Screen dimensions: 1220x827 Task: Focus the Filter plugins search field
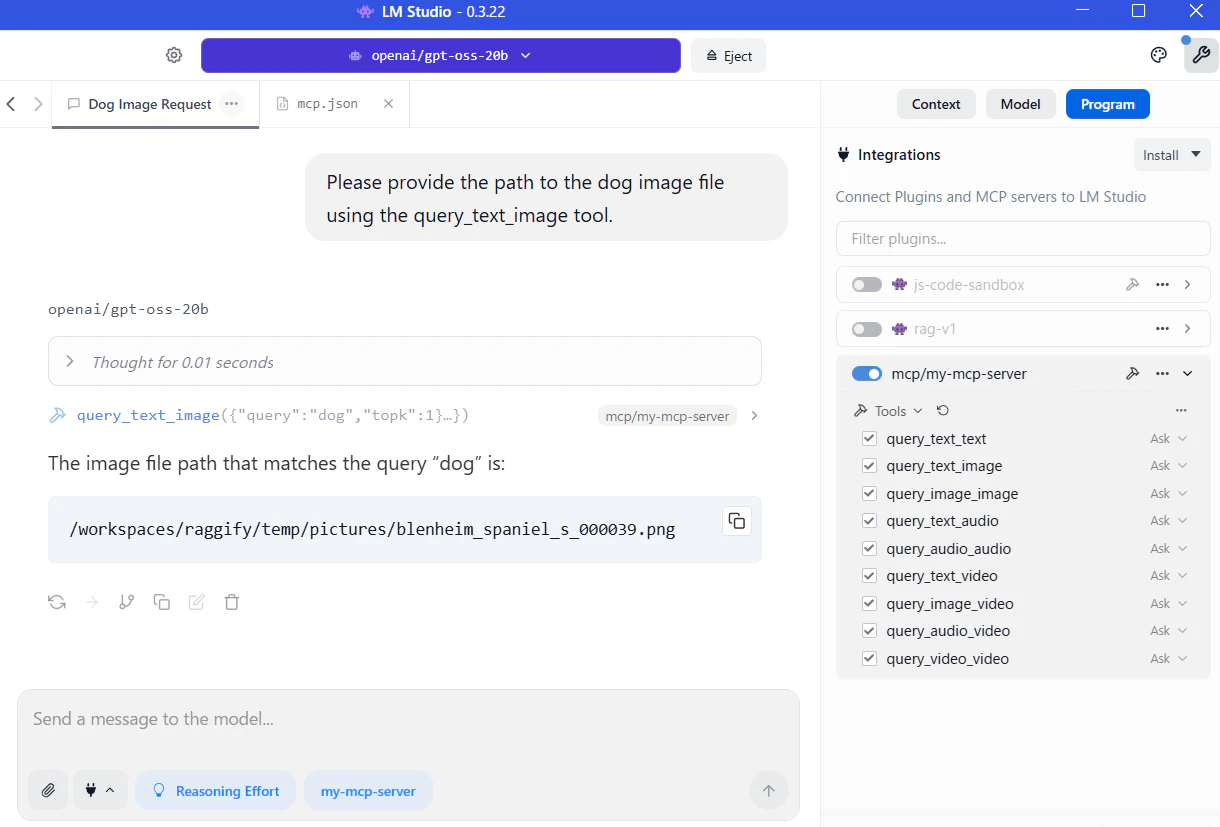[1023, 239]
